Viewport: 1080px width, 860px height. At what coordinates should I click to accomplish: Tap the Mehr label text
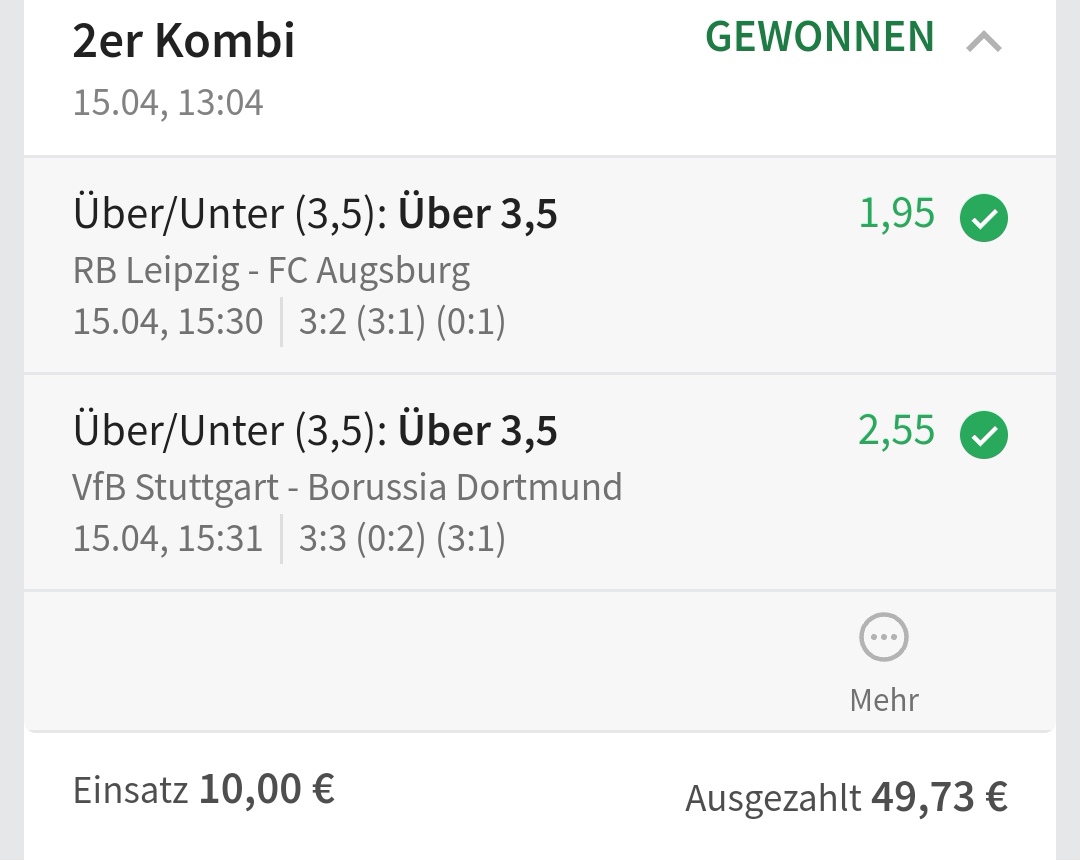[884, 699]
